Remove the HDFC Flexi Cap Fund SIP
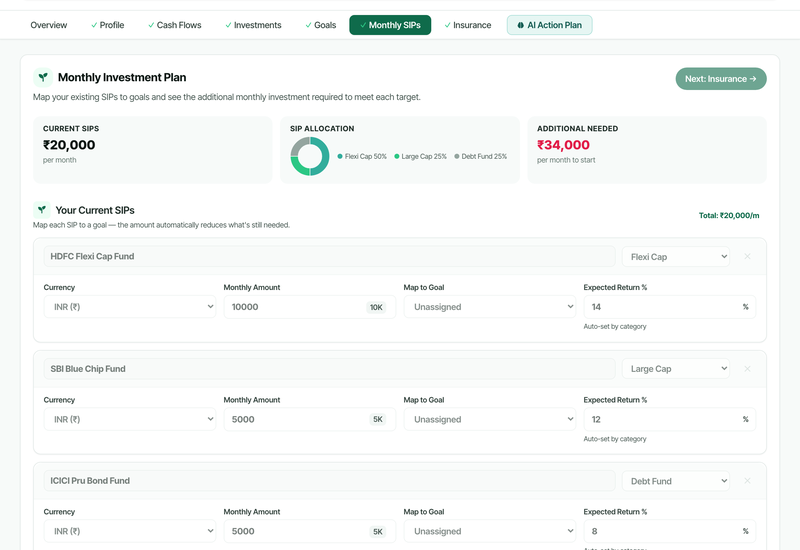Image resolution: width=800 pixels, height=550 pixels. [747, 257]
